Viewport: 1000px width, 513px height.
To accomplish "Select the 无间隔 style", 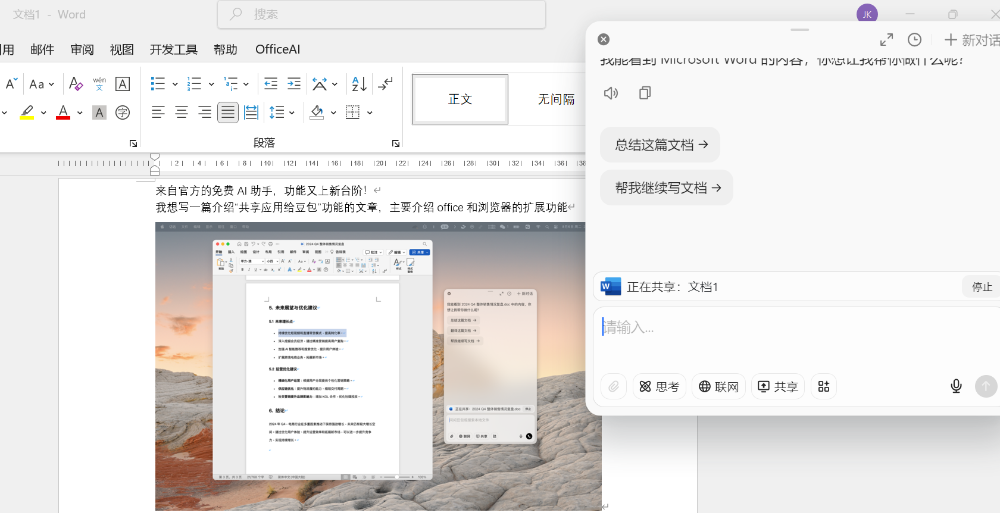I will [556, 99].
